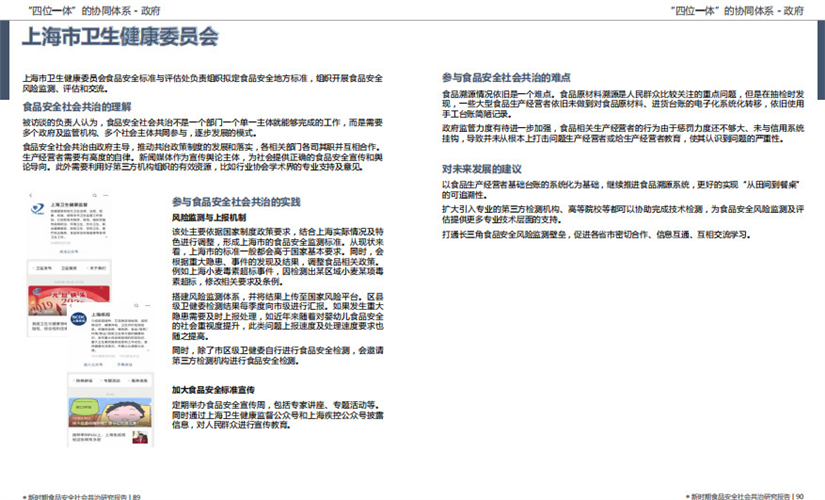
Task: Click the 不再关注 link
Action: (x=125, y=364)
